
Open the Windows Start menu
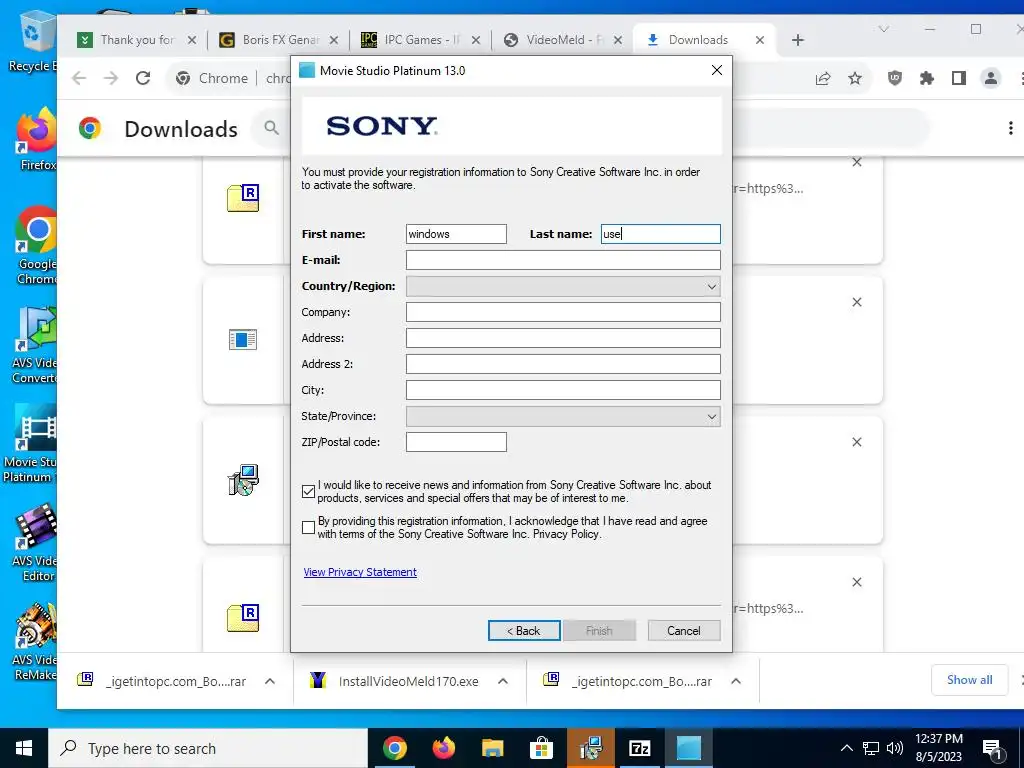click(x=24, y=748)
